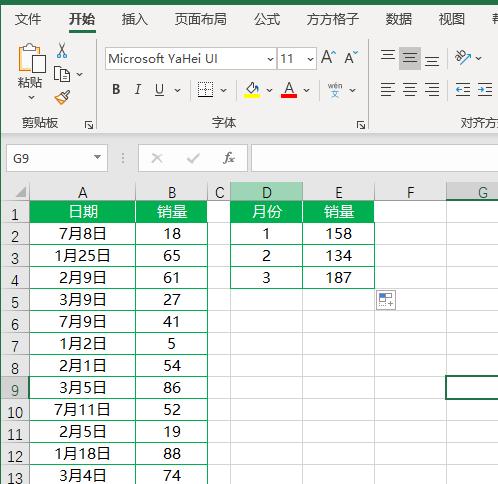The height and width of the screenshot is (484, 498).
Task: Click the Auto Fill Options icon near F5
Action: tap(386, 300)
